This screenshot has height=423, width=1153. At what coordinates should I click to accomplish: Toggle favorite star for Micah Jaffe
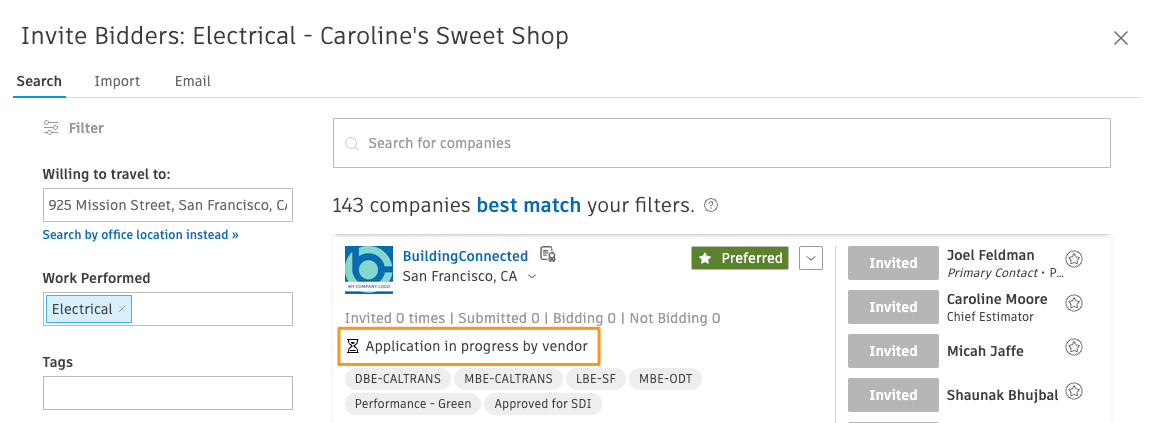pyautogui.click(x=1074, y=347)
